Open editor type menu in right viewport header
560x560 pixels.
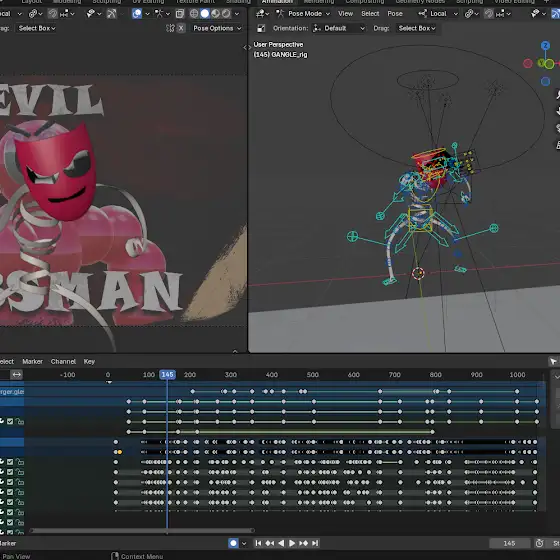[x=262, y=14]
